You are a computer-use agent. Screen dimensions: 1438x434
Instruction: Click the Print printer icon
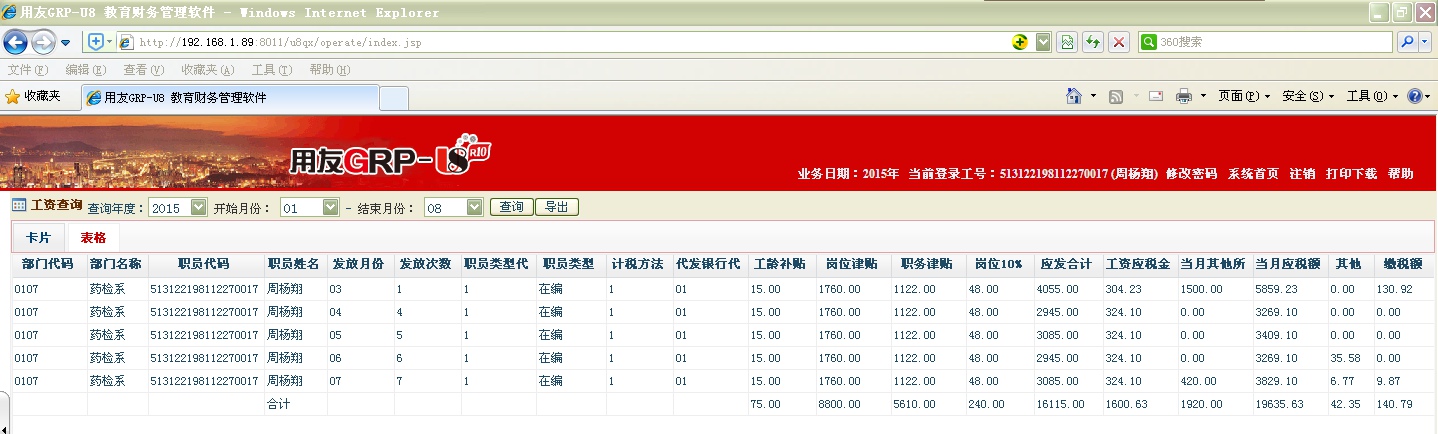1184,97
